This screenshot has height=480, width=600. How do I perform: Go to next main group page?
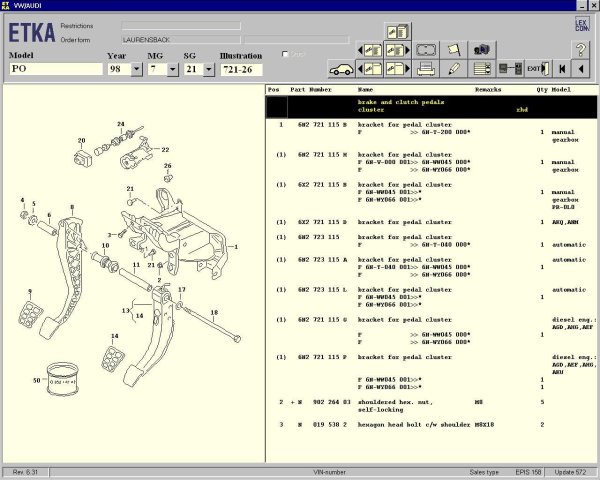[398, 50]
